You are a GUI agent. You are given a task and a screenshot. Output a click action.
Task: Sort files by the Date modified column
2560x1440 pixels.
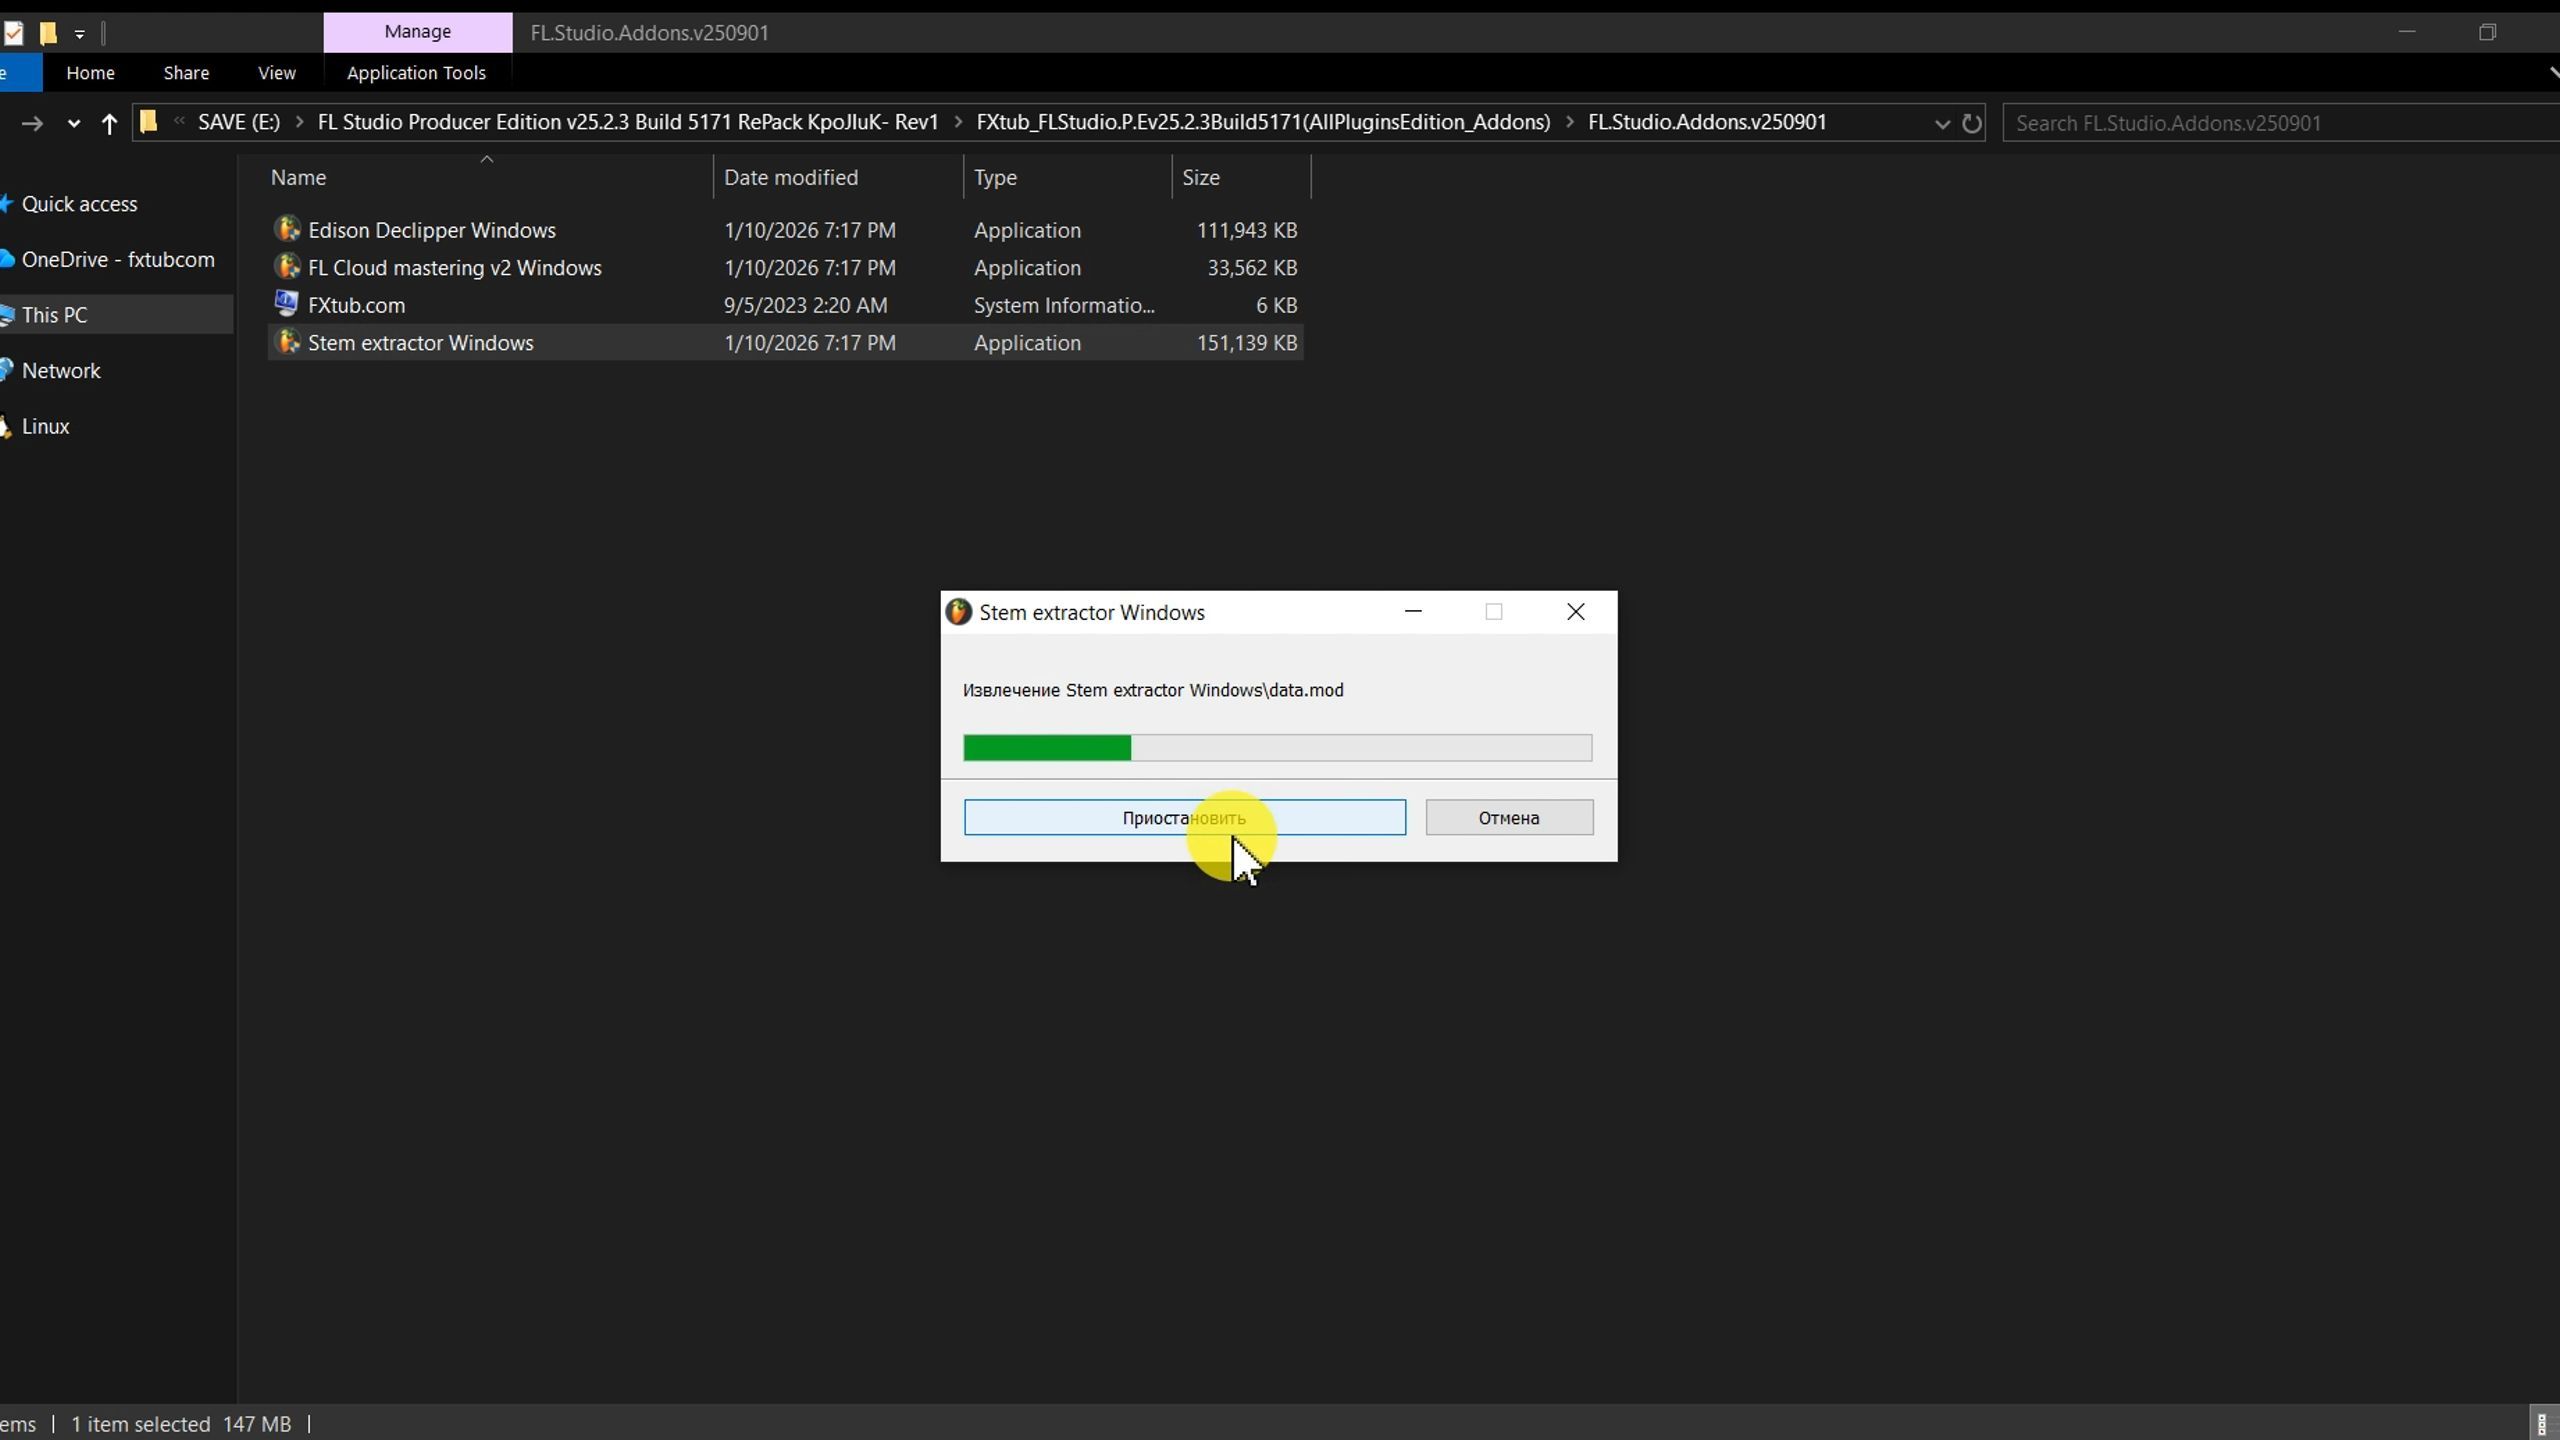(790, 177)
